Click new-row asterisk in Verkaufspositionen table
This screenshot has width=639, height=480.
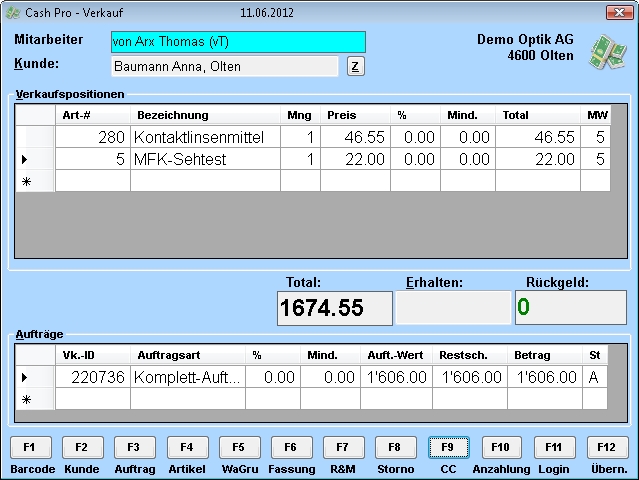coord(35,181)
